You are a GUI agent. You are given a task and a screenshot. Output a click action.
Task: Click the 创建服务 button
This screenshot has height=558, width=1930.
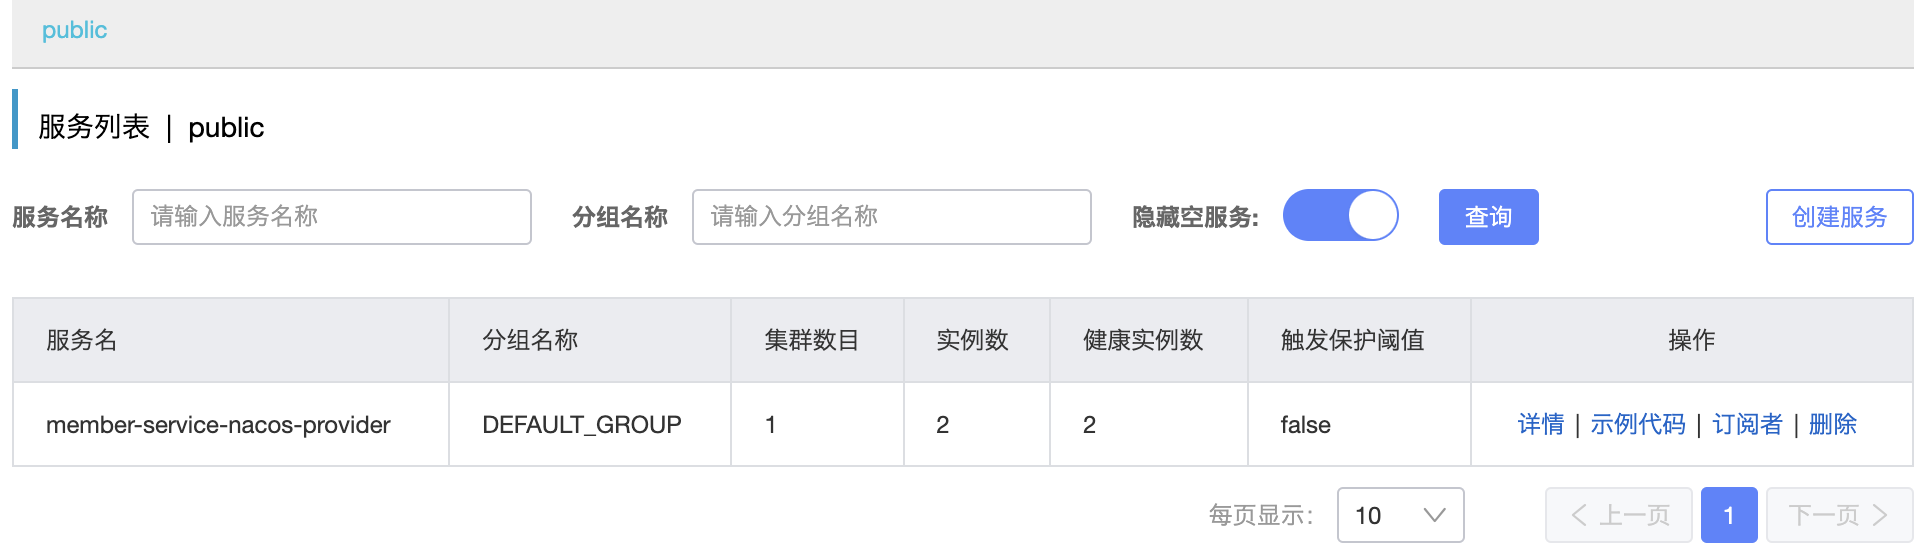point(1839,217)
